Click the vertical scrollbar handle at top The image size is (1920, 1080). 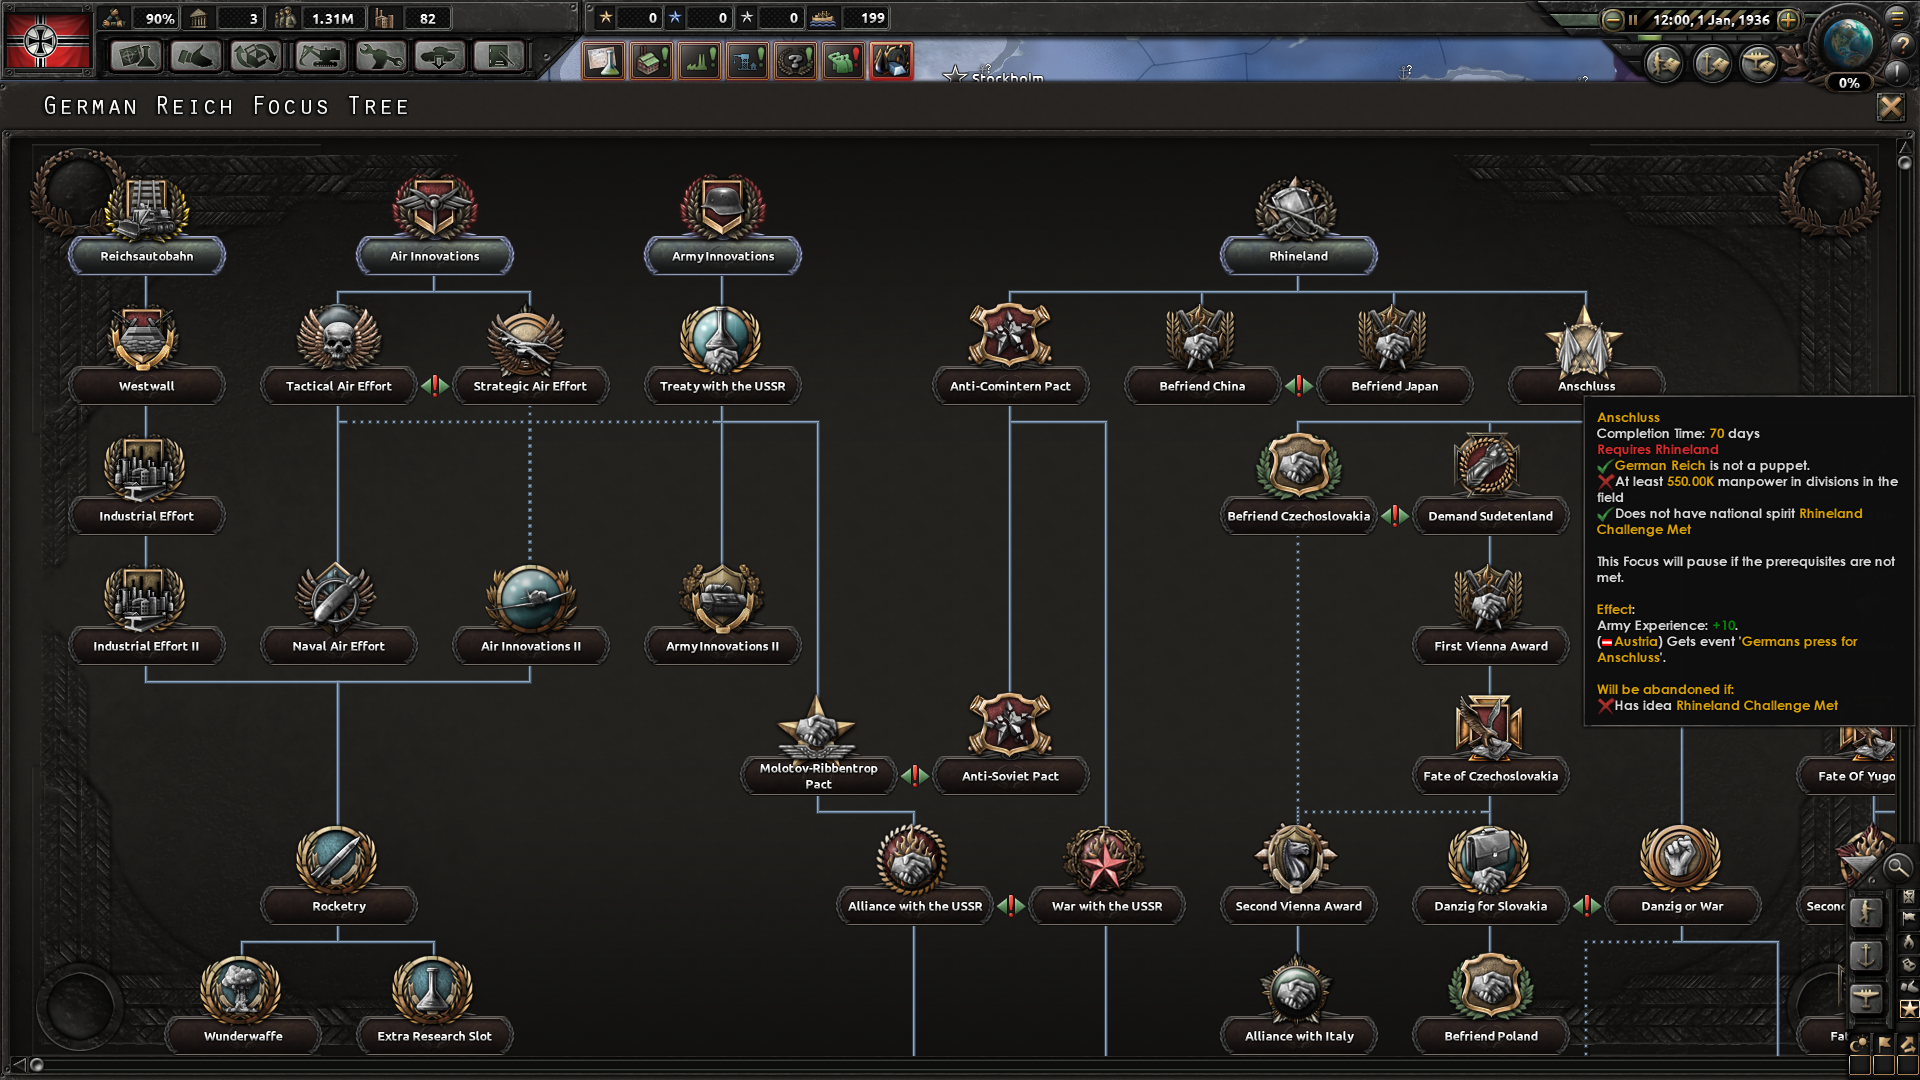[x=1904, y=162]
